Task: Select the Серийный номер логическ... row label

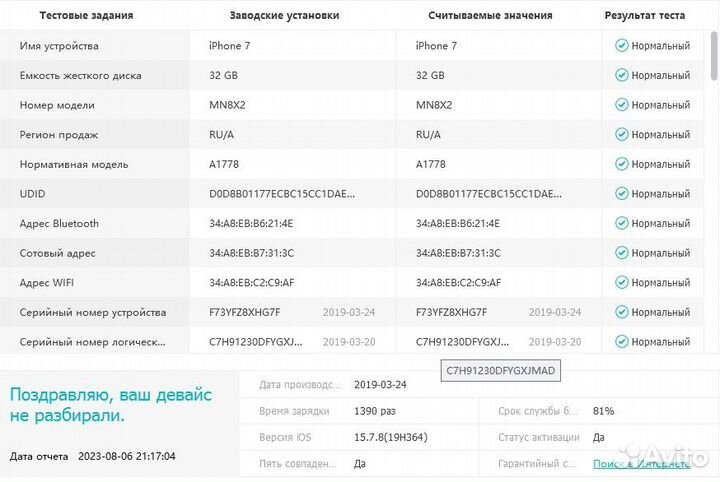Action: 92,342
